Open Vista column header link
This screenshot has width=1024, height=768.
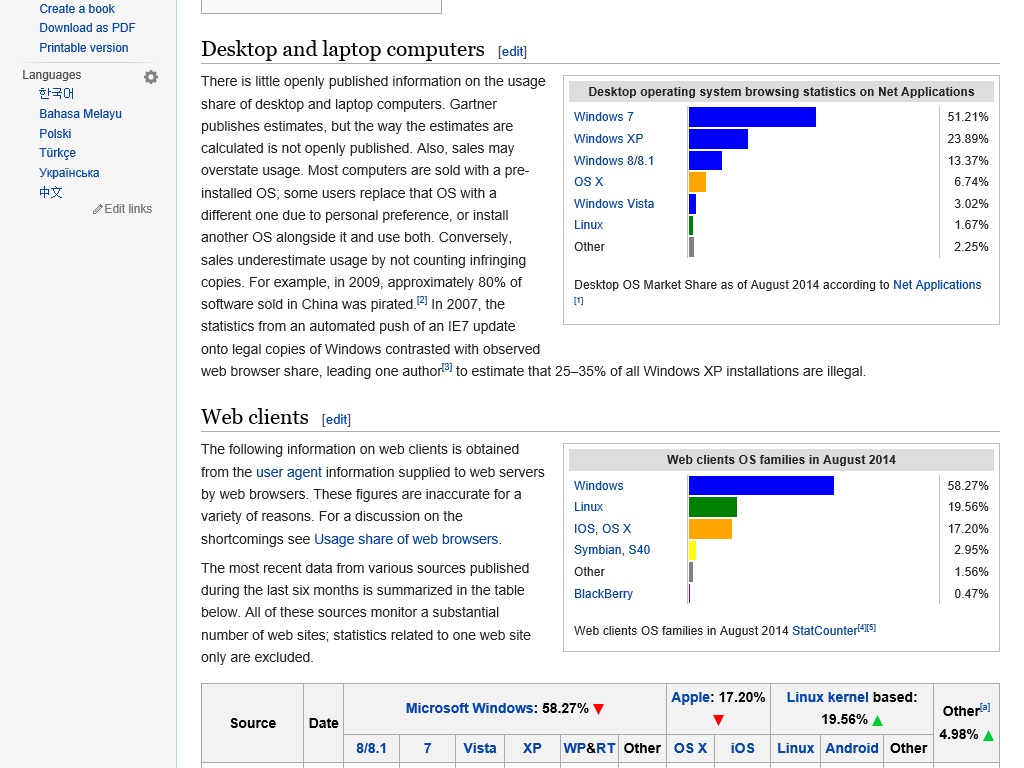pos(480,748)
